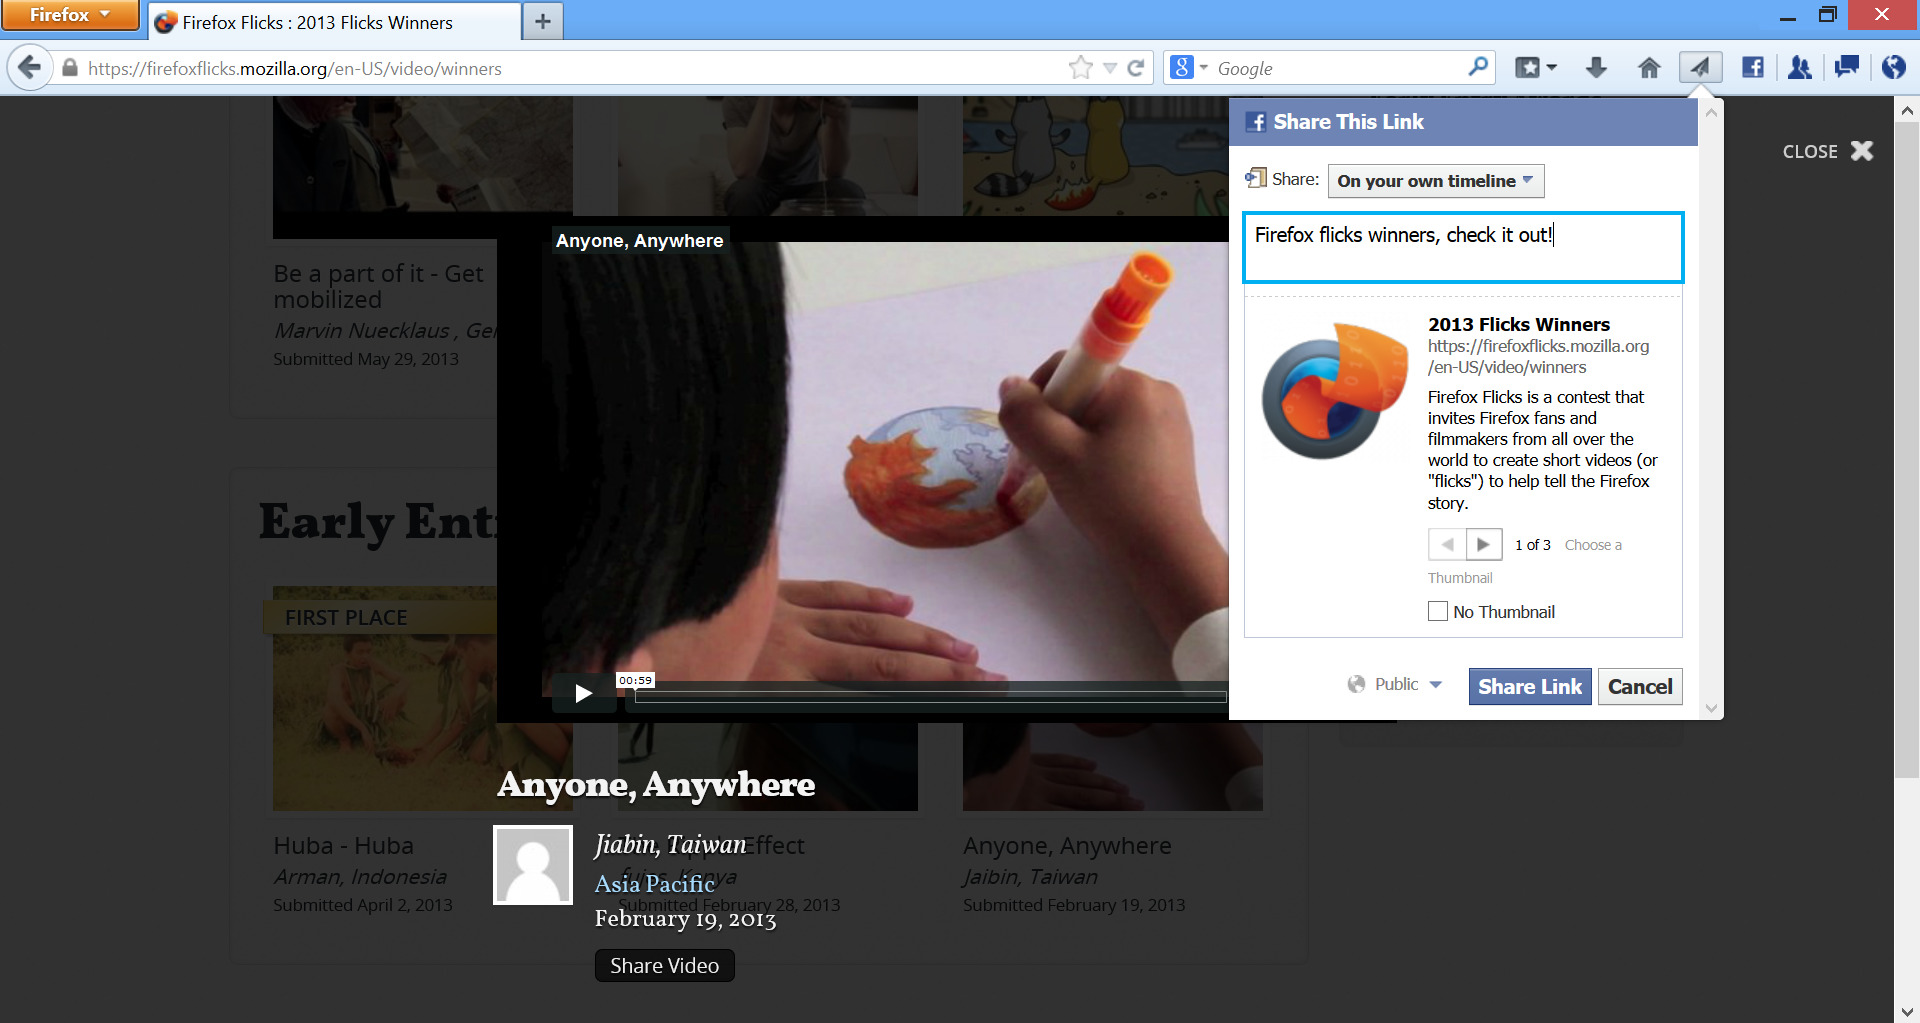This screenshot has height=1023, width=1920.
Task: Enable the No Thumbnail checkbox
Action: pyautogui.click(x=1438, y=610)
